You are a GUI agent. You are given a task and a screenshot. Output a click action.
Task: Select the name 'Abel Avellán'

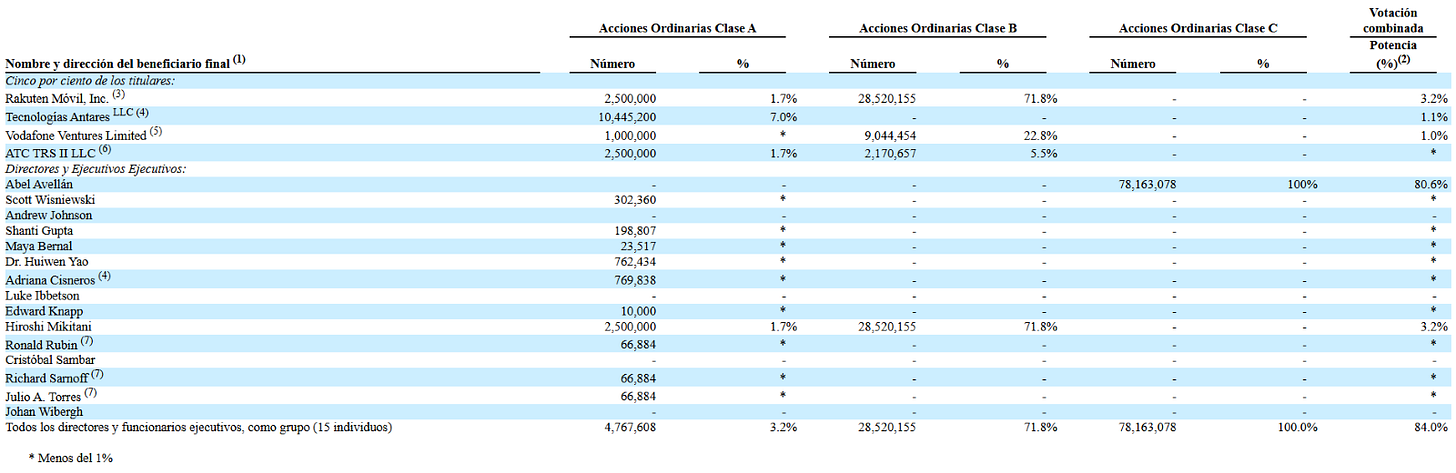coord(39,185)
